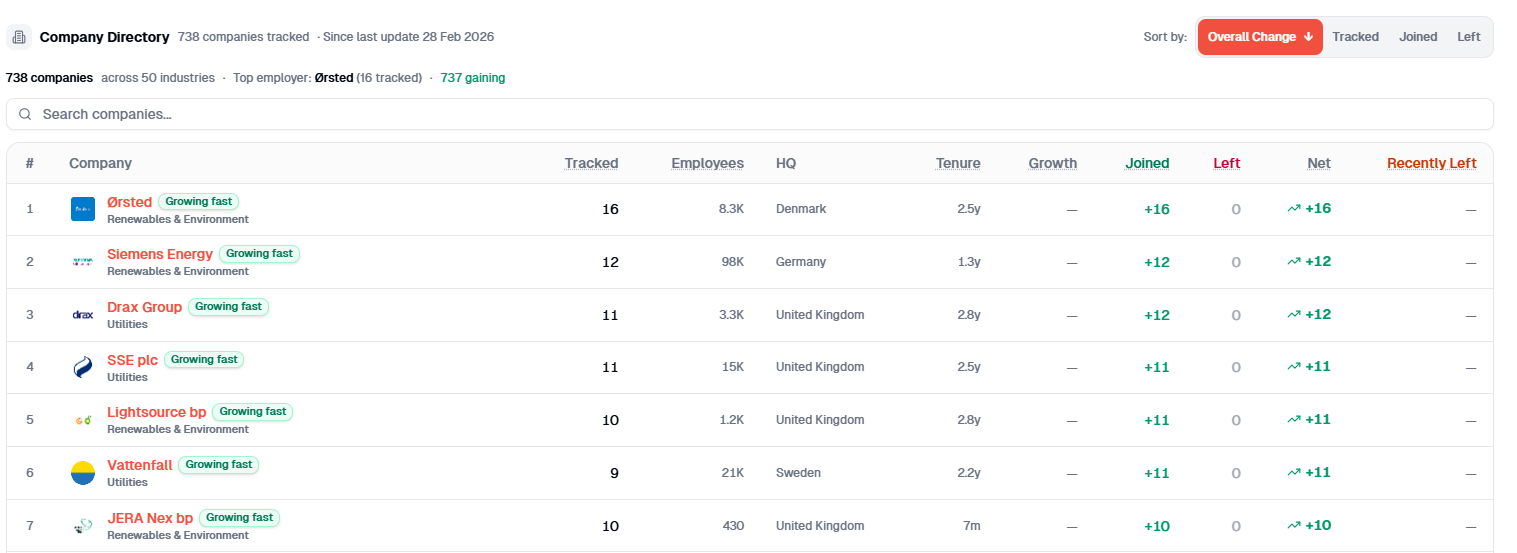The width and height of the screenshot is (1517, 553).
Task: Click the Ørsted company logo
Action: (x=83, y=209)
